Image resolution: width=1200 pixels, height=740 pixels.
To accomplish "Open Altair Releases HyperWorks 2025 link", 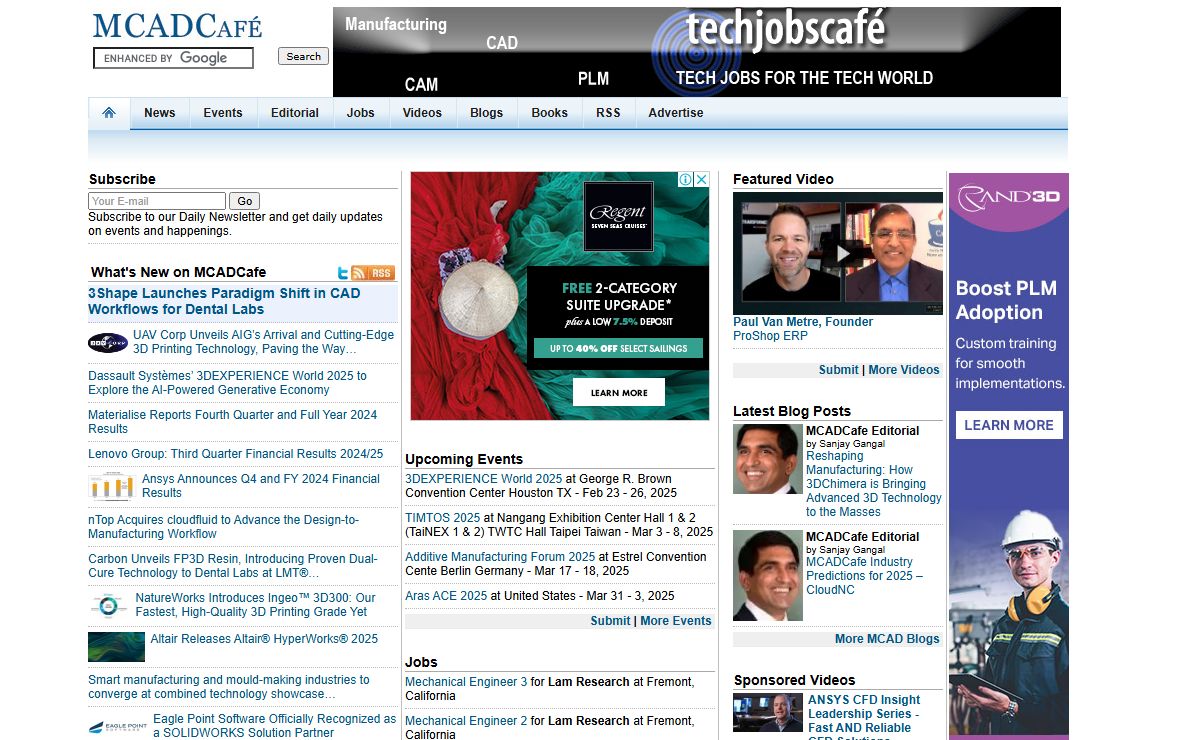I will pos(265,639).
